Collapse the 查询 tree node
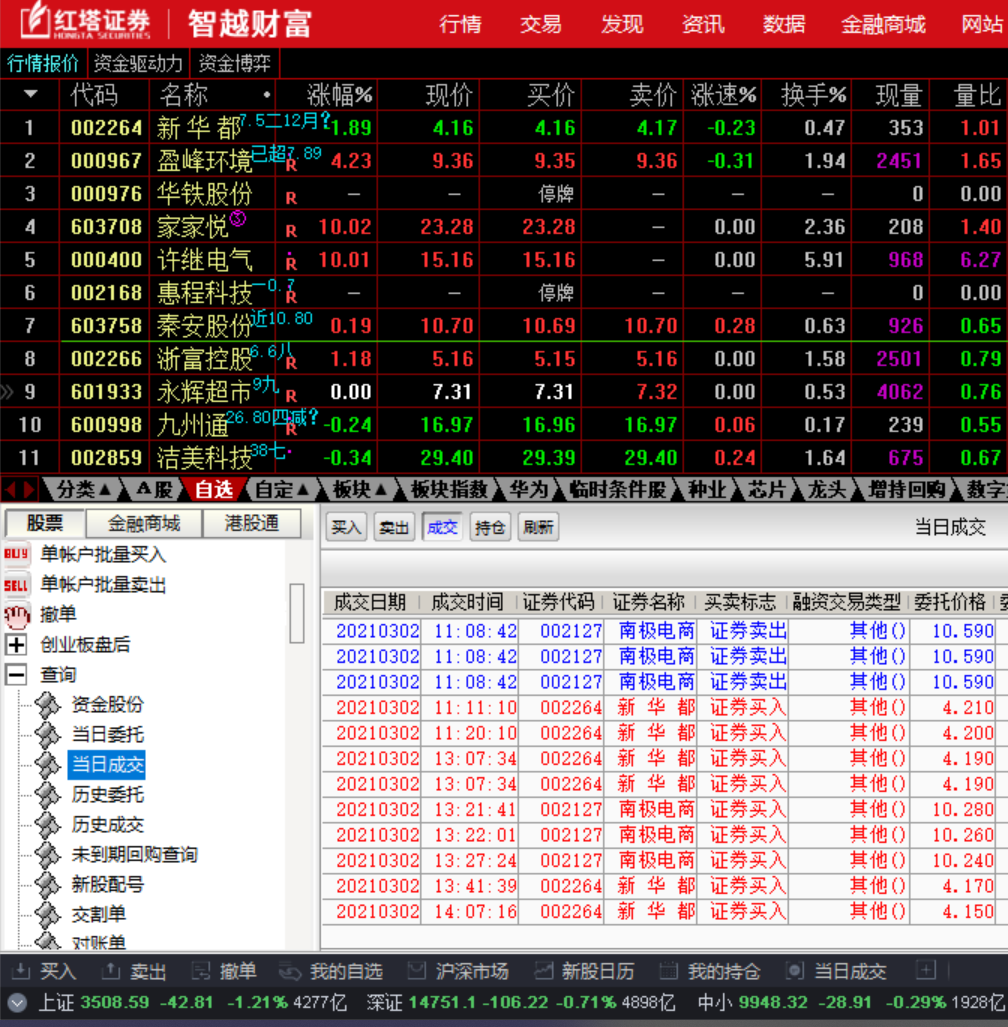Viewport: 1008px width, 1027px height. tap(16, 675)
